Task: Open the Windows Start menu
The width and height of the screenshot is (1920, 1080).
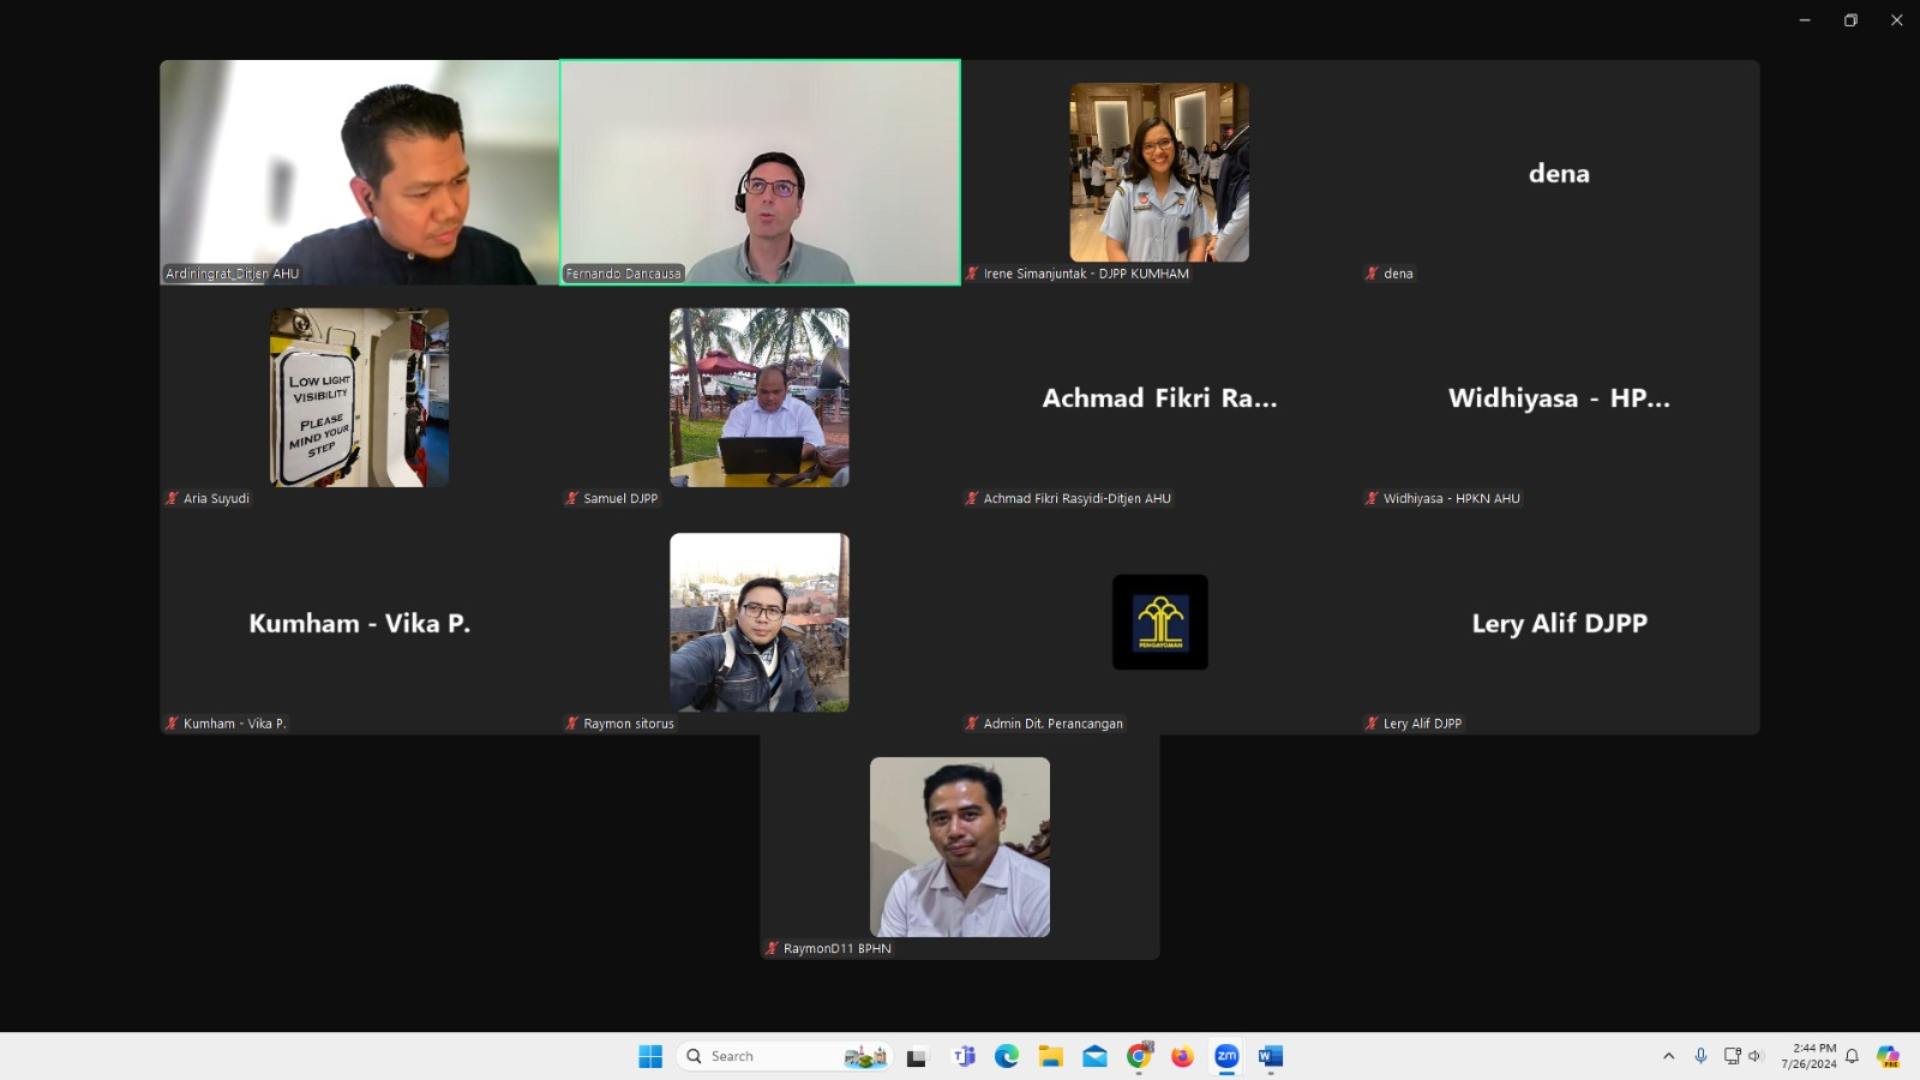Action: pyautogui.click(x=650, y=1056)
